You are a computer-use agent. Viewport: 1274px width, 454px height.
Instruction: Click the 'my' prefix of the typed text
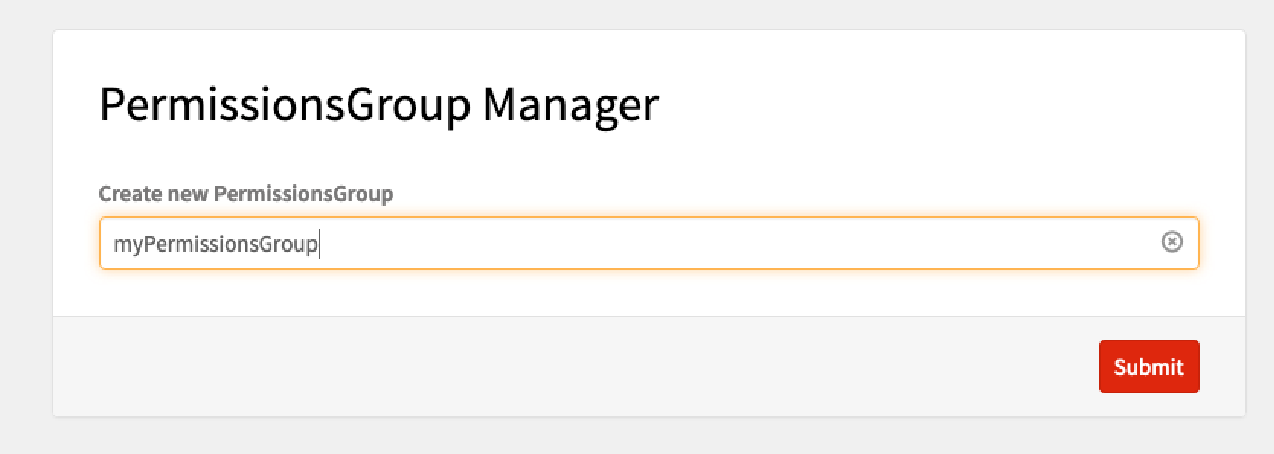tap(126, 243)
